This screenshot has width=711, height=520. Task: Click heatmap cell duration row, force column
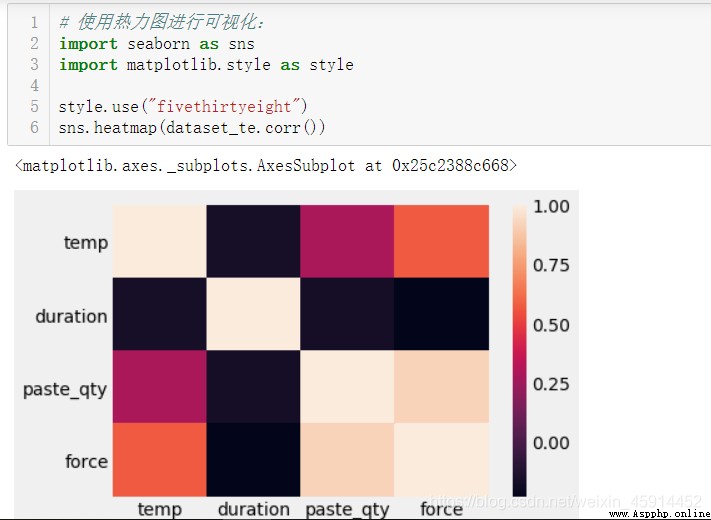pos(442,314)
